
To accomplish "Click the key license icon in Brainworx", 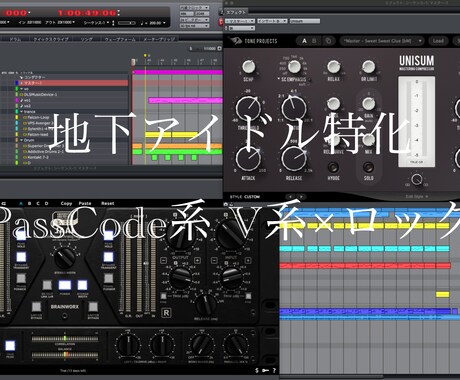I will pyautogui.click(x=265, y=370).
